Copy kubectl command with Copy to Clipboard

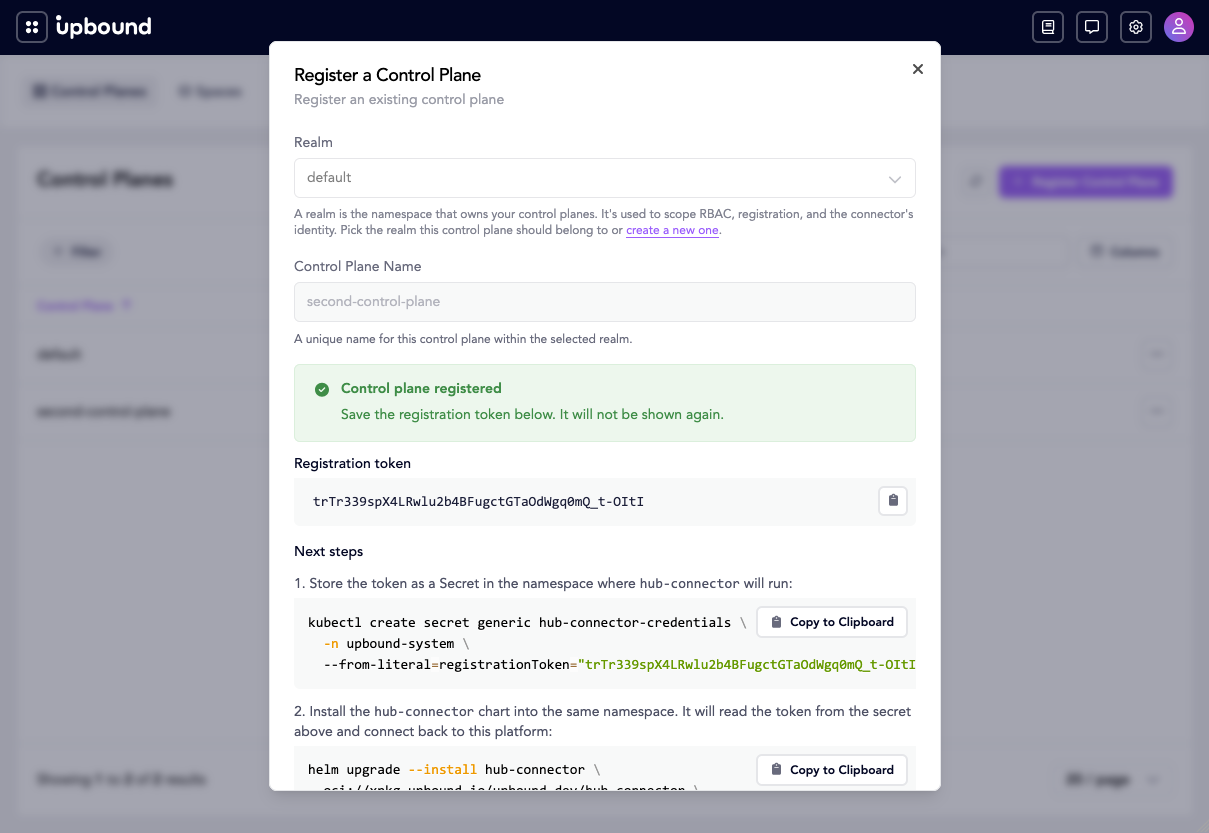[832, 622]
